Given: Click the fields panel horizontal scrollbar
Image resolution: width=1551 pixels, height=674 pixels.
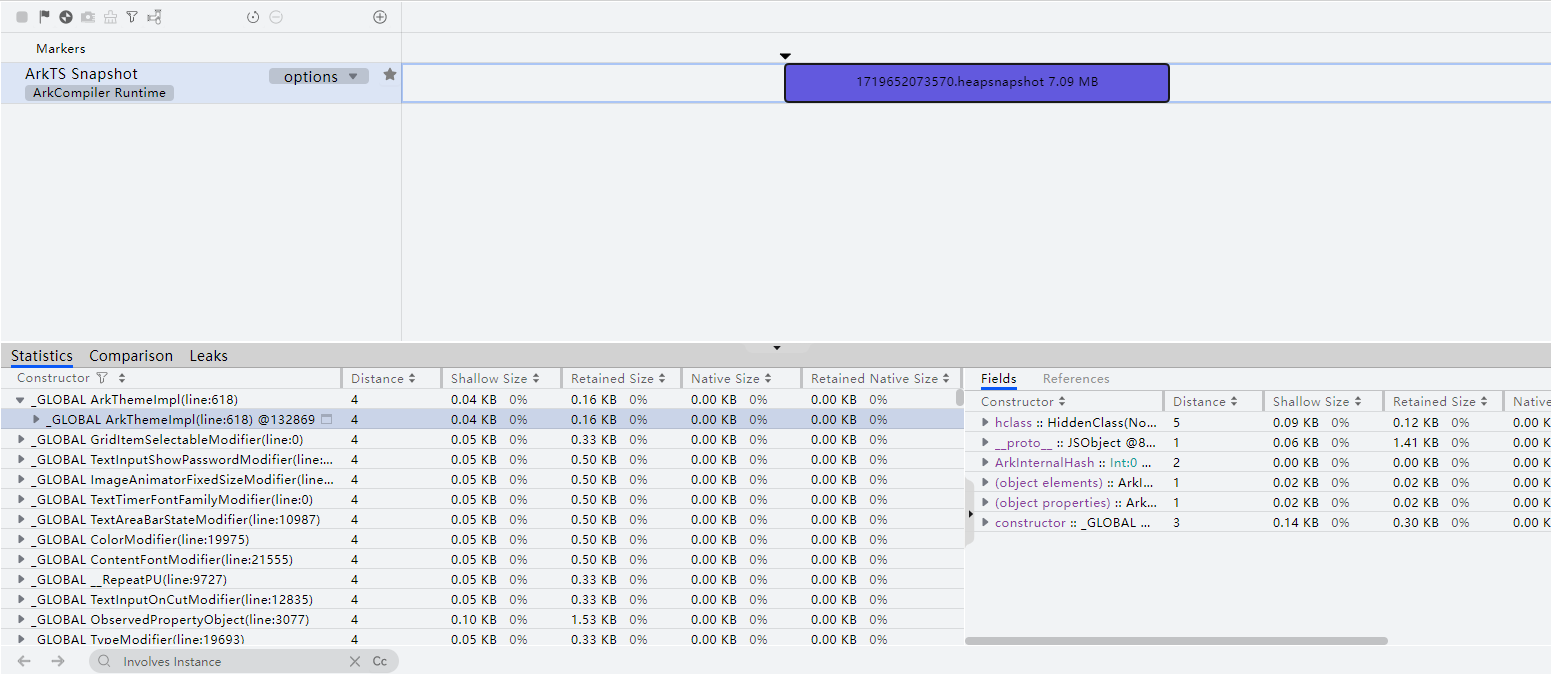Looking at the screenshot, I should 1176,641.
